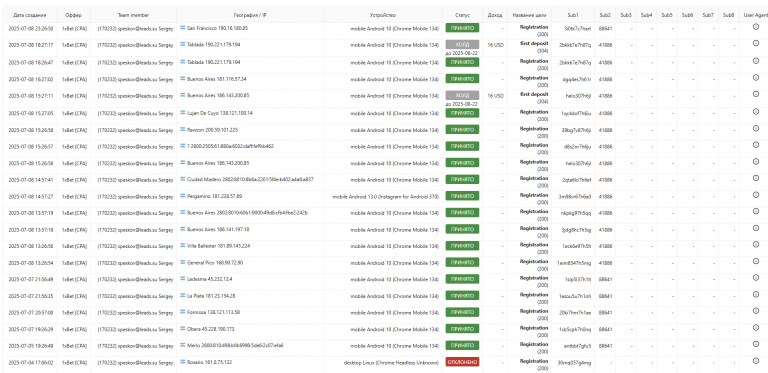Select the date 2025-07-04 17:06:02
This screenshot has height=373, width=768.
pyautogui.click(x=30, y=363)
